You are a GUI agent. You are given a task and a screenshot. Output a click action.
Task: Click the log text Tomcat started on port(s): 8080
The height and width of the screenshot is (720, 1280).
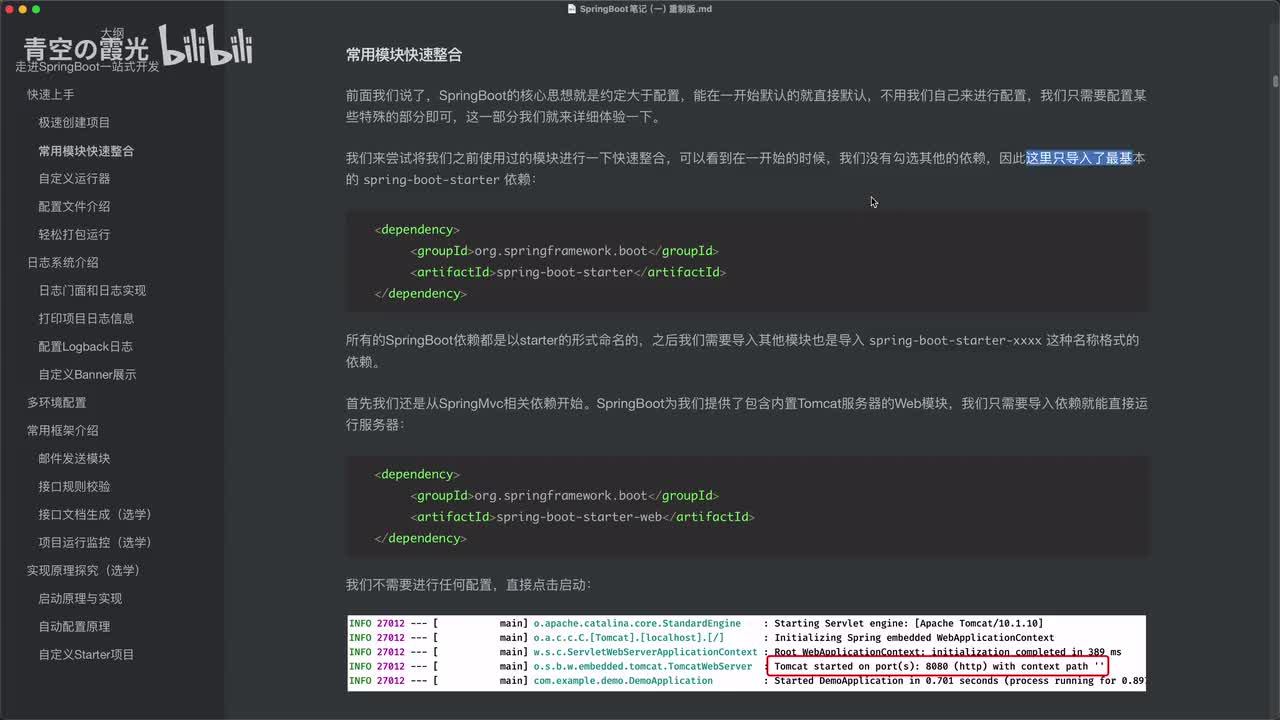click(862, 666)
